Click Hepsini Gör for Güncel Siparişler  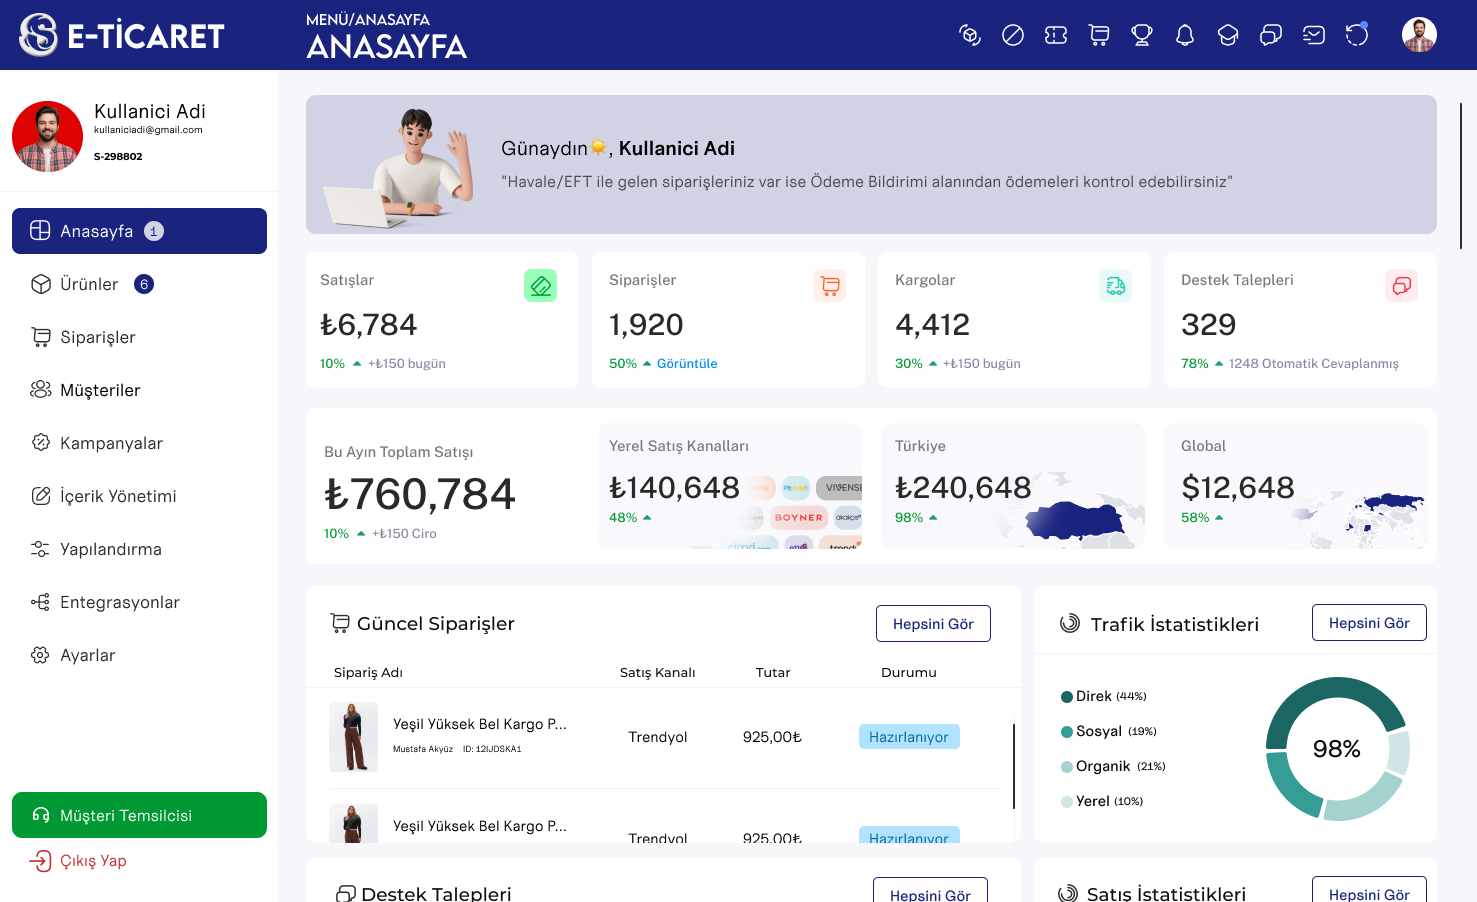point(933,624)
